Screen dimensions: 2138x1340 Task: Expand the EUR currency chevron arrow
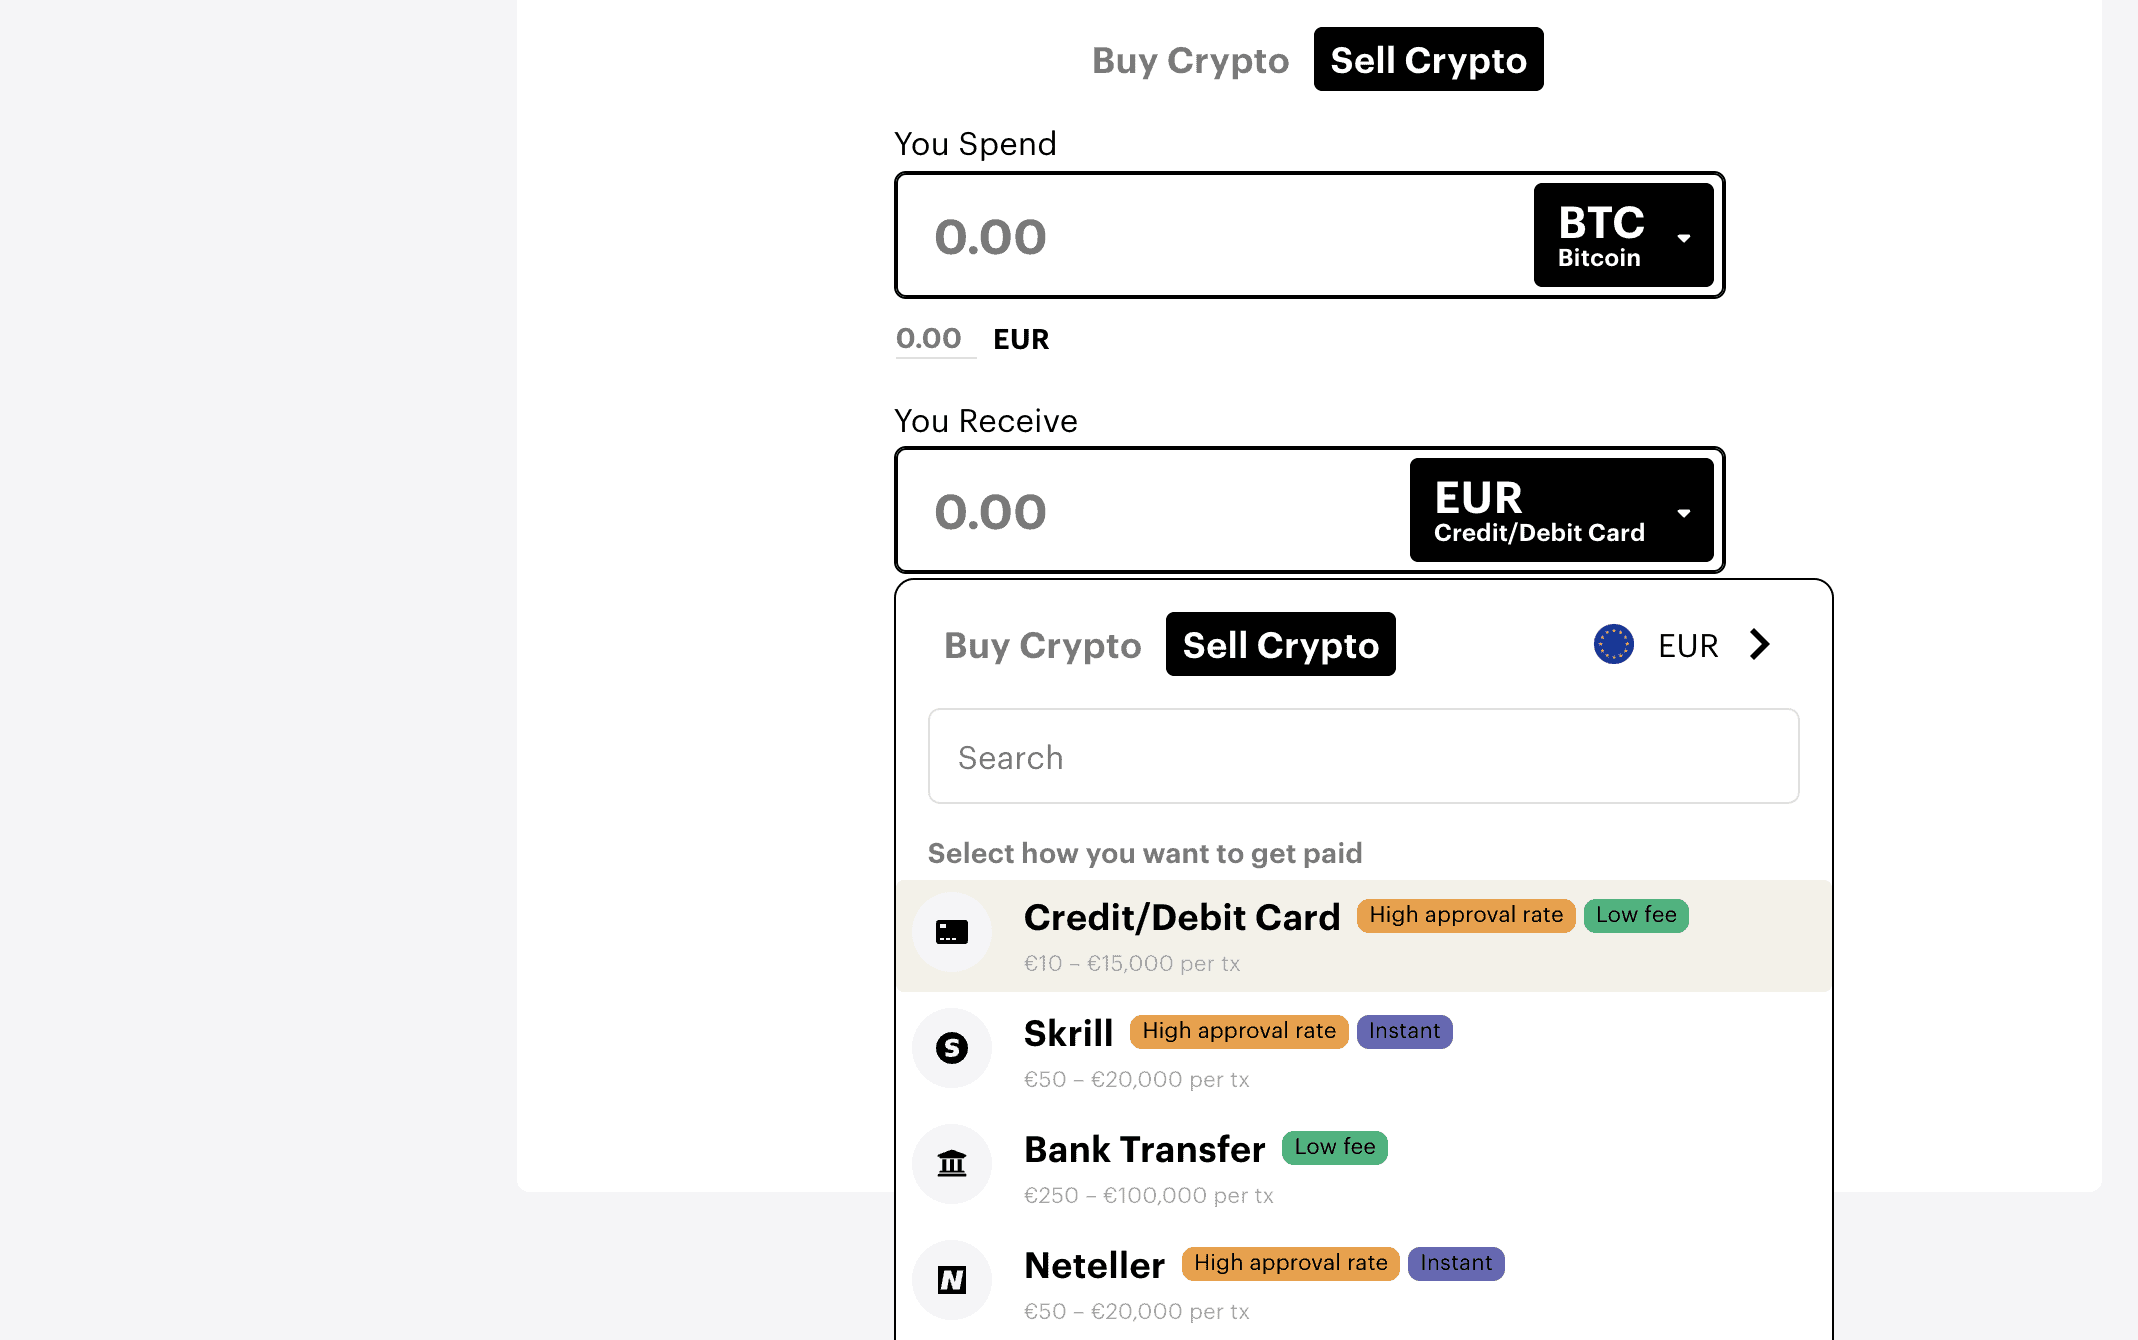(1760, 644)
